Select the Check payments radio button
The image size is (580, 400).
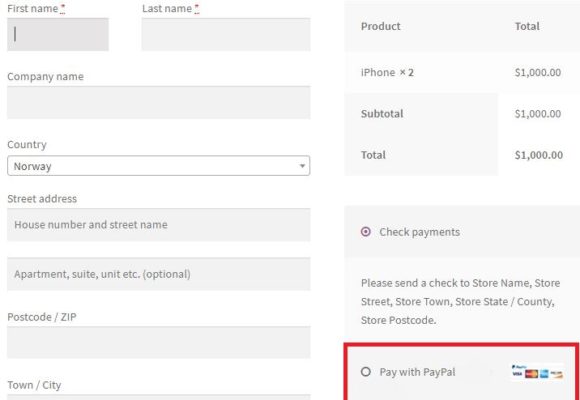click(365, 232)
